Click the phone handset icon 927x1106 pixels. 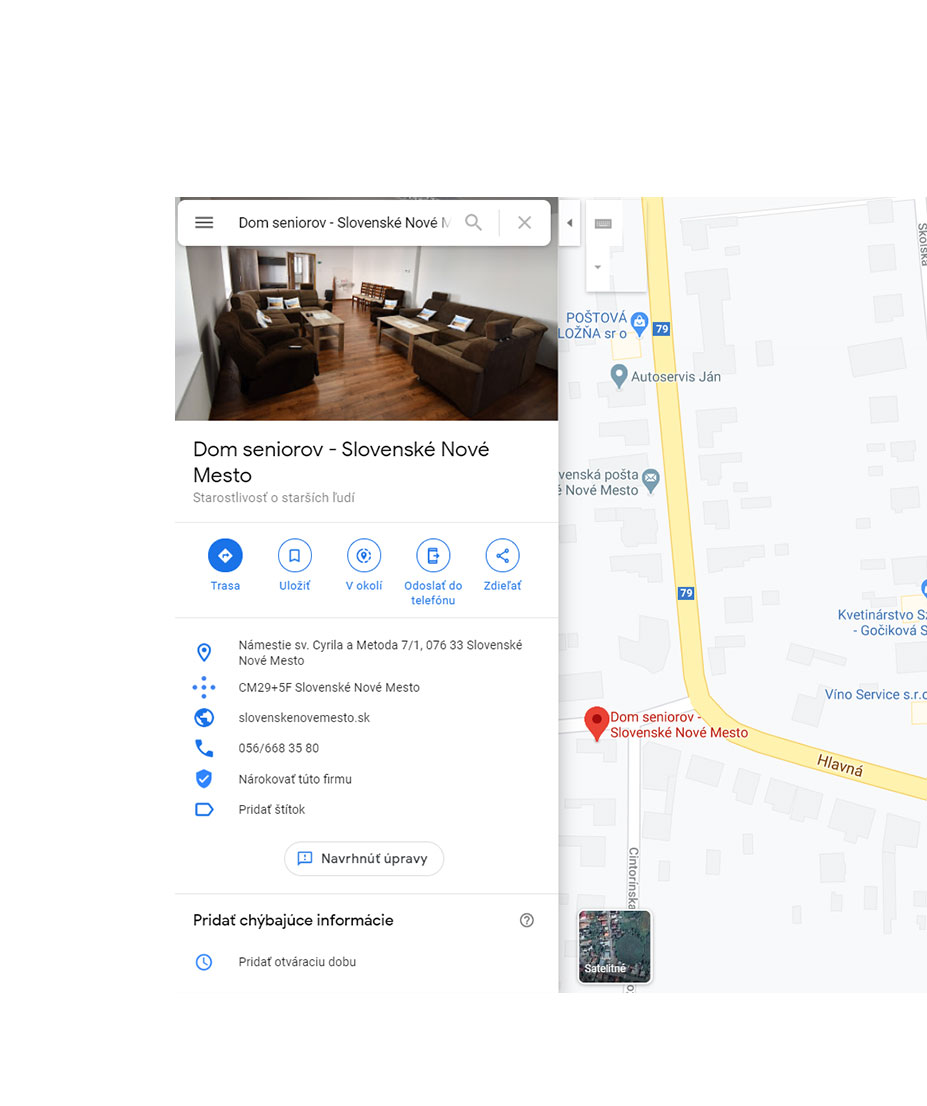pos(204,748)
